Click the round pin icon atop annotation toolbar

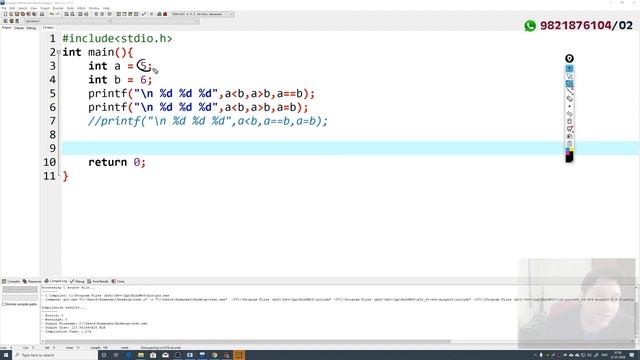coord(569,58)
